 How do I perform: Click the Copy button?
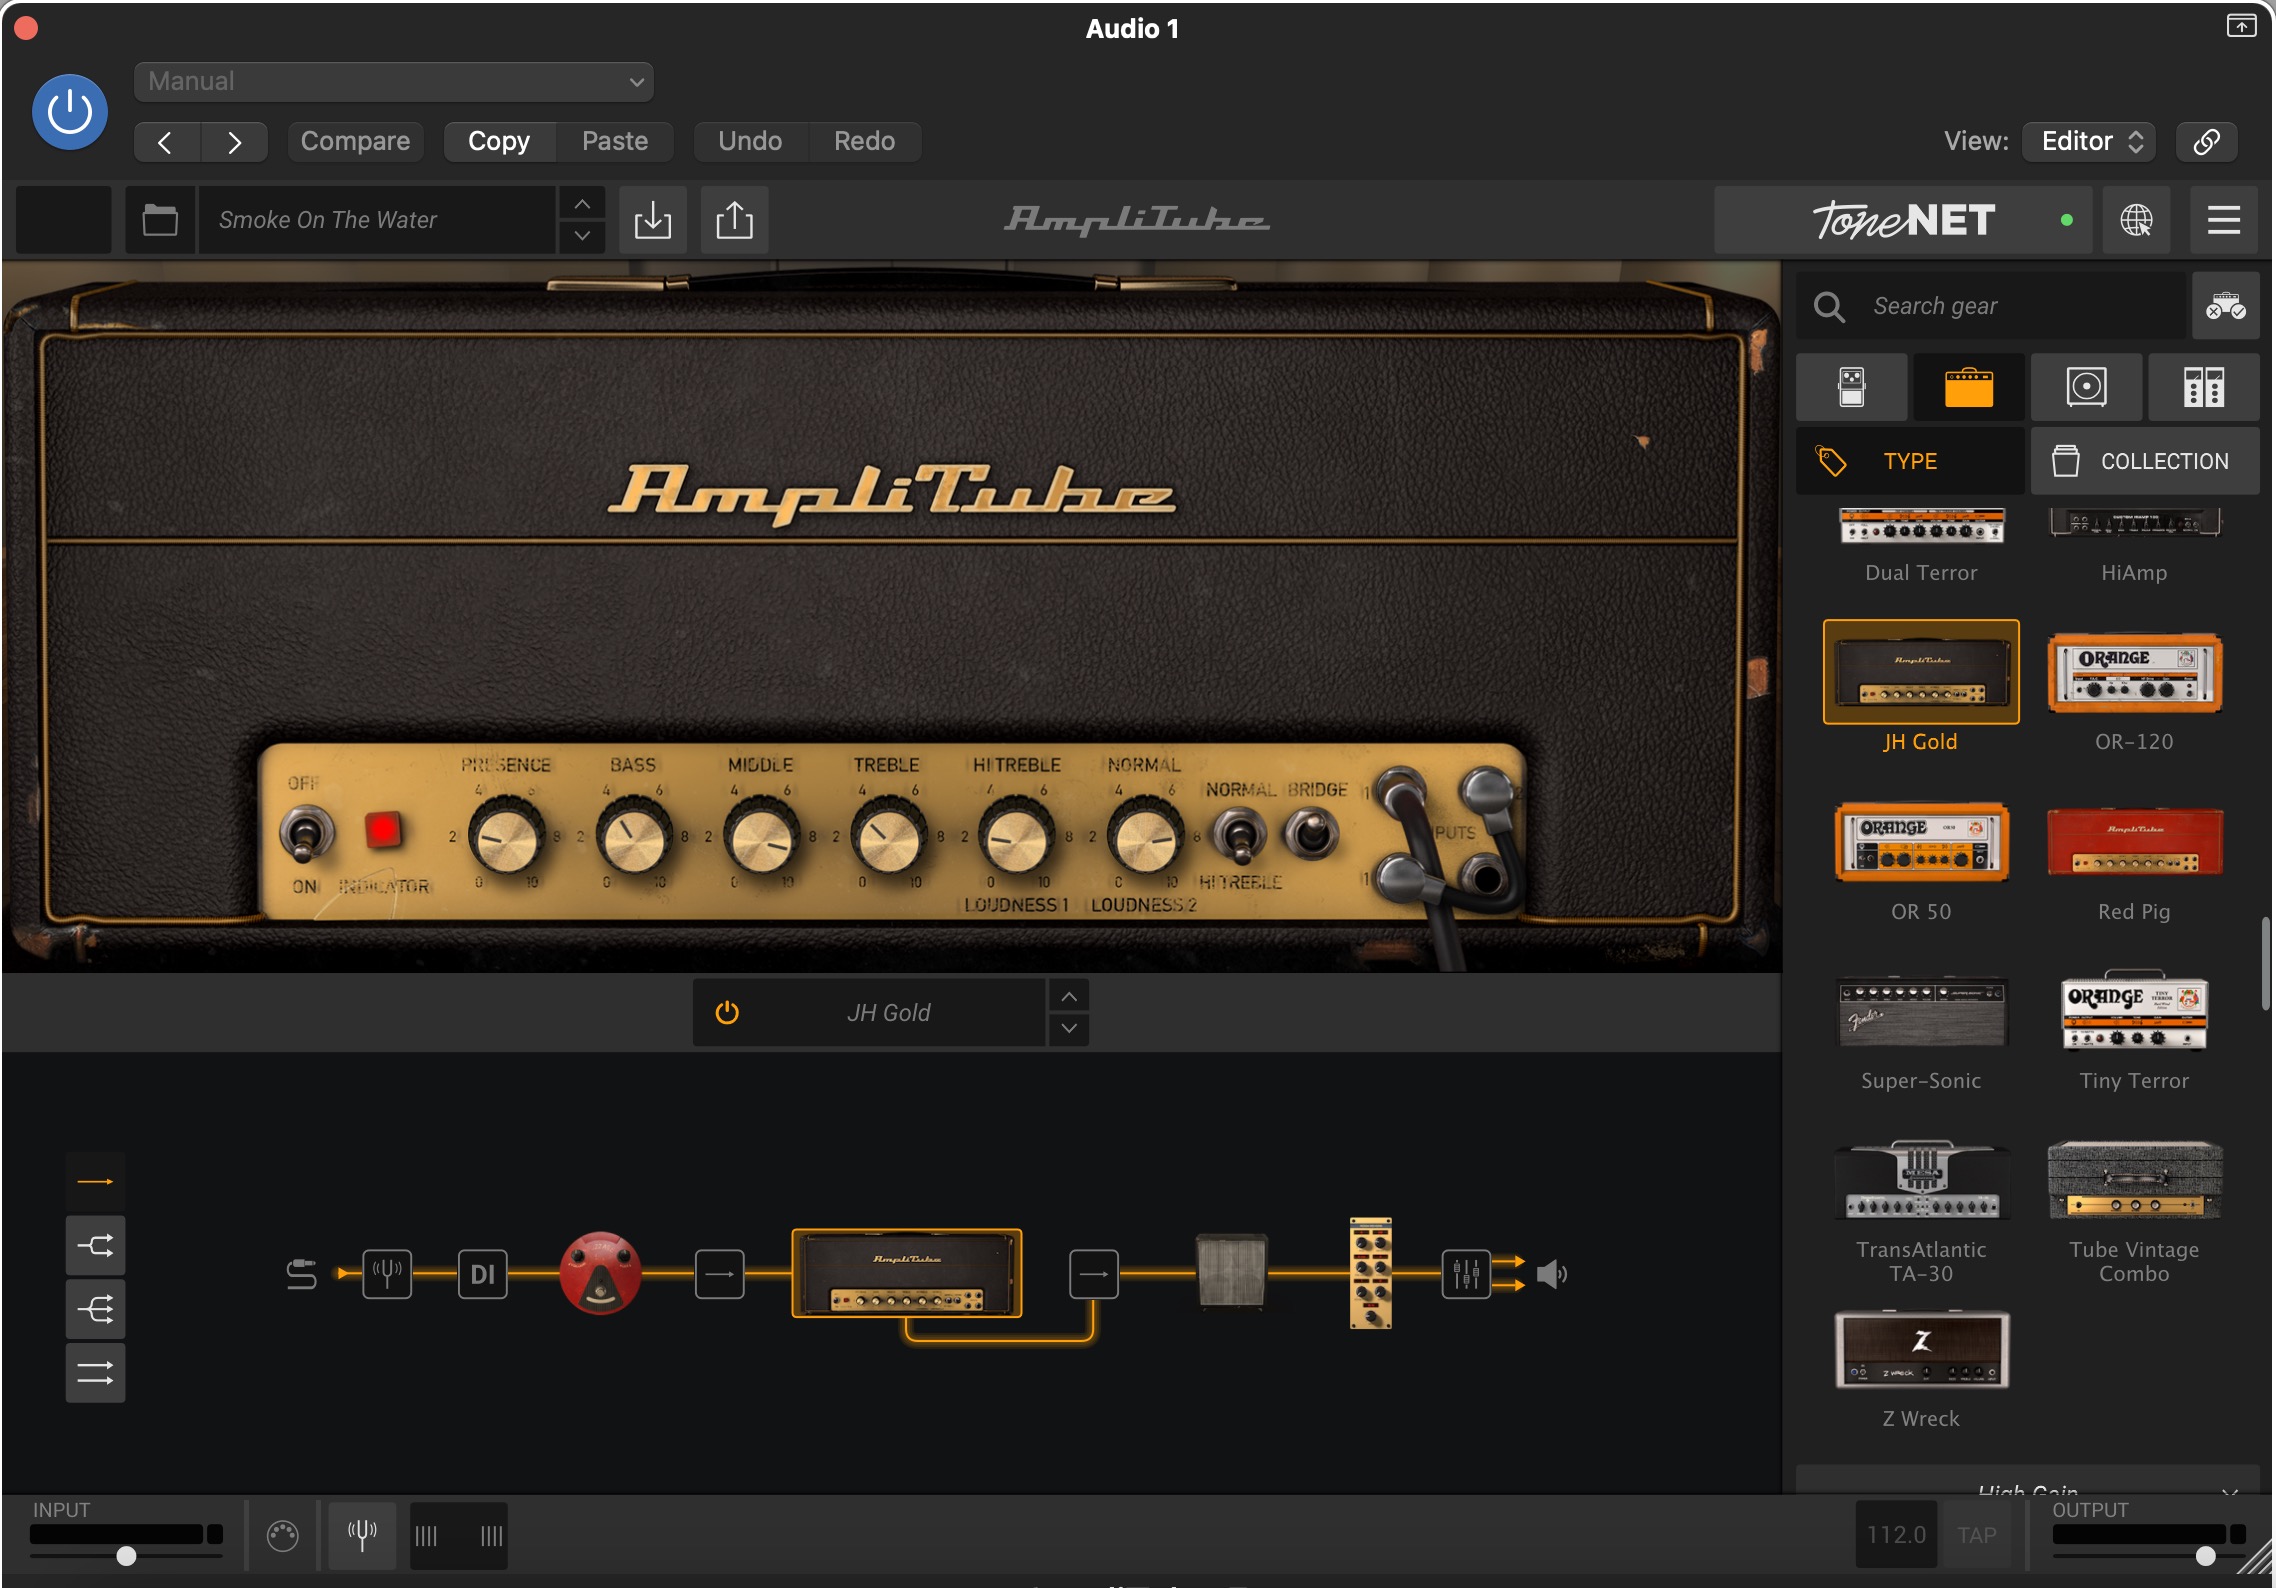coord(499,141)
